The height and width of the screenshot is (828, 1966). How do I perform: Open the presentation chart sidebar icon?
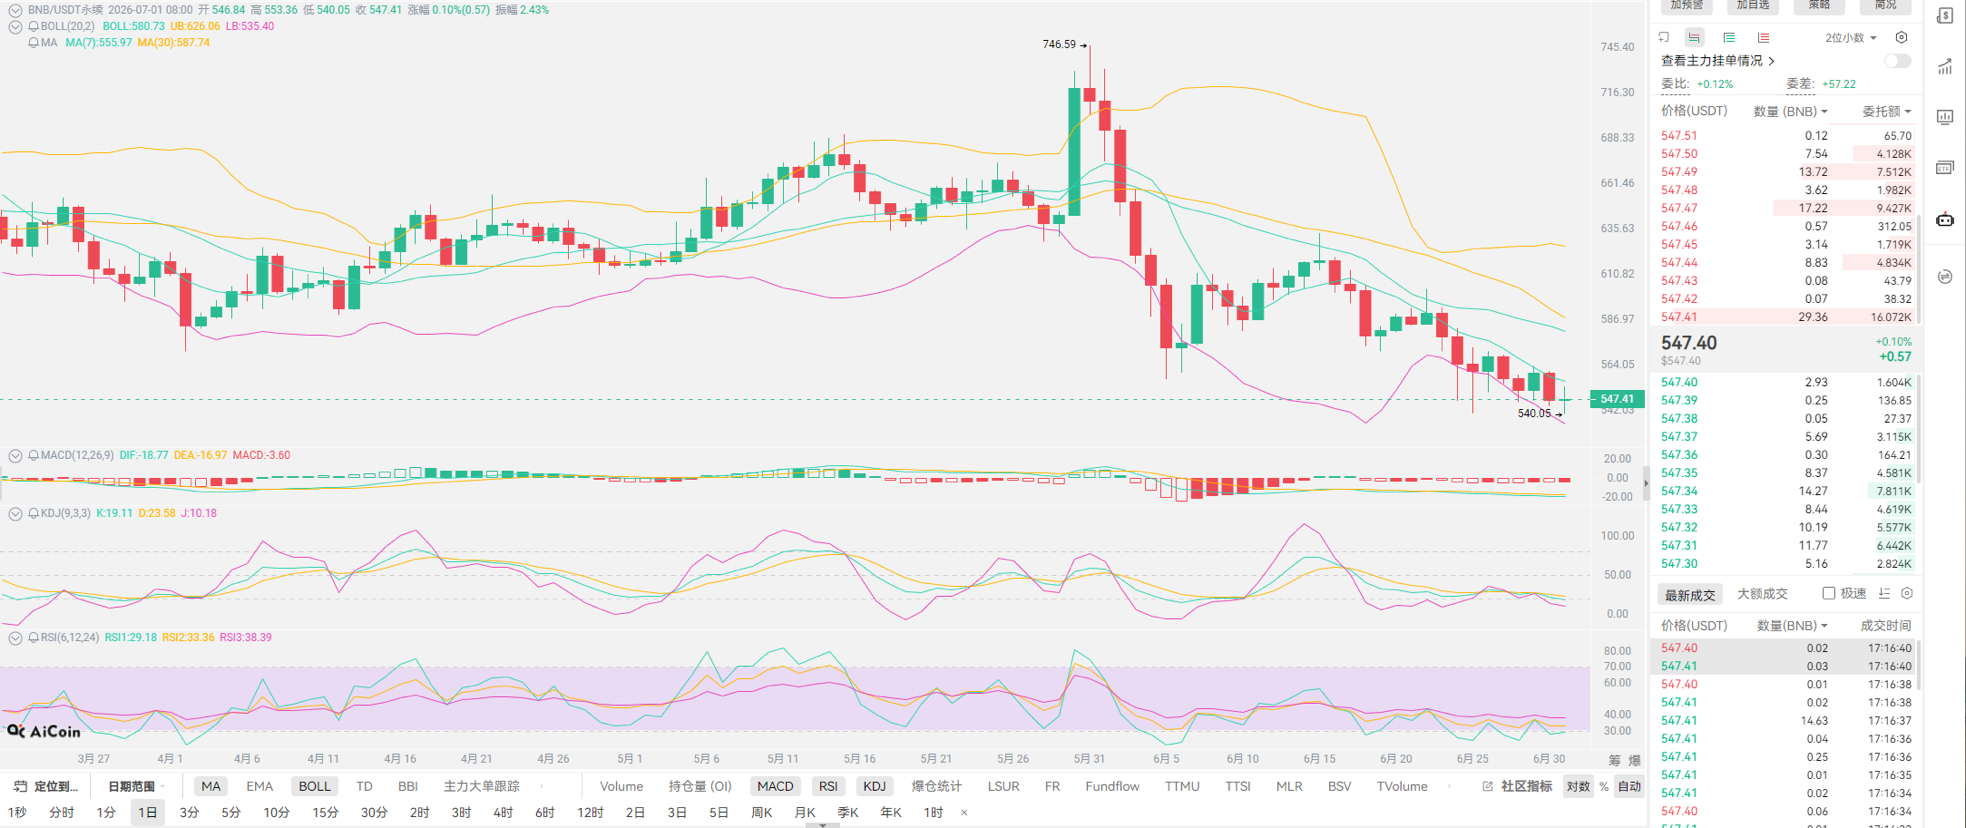click(1945, 117)
